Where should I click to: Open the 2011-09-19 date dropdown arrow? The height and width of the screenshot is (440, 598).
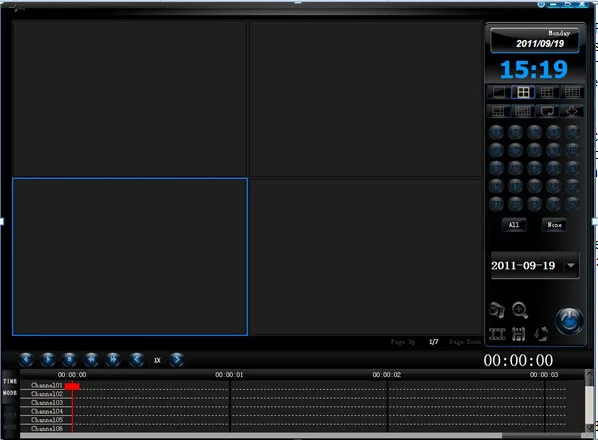(571, 265)
